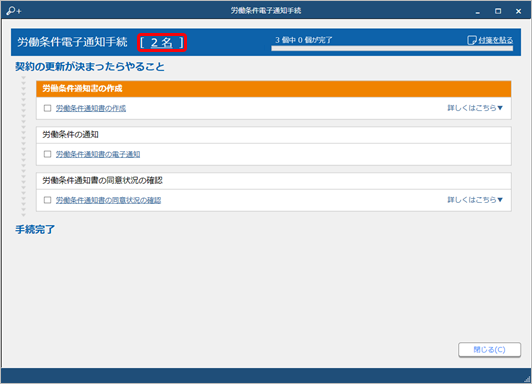Click the magnifier zoom icon in title bar
The height and width of the screenshot is (384, 532).
(x=14, y=11)
